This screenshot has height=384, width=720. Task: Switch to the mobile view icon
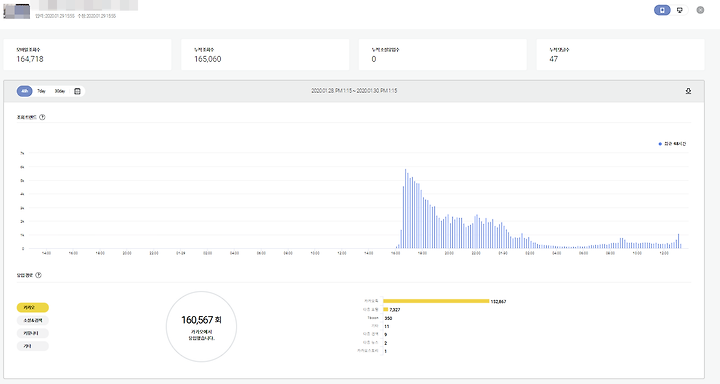tap(662, 10)
